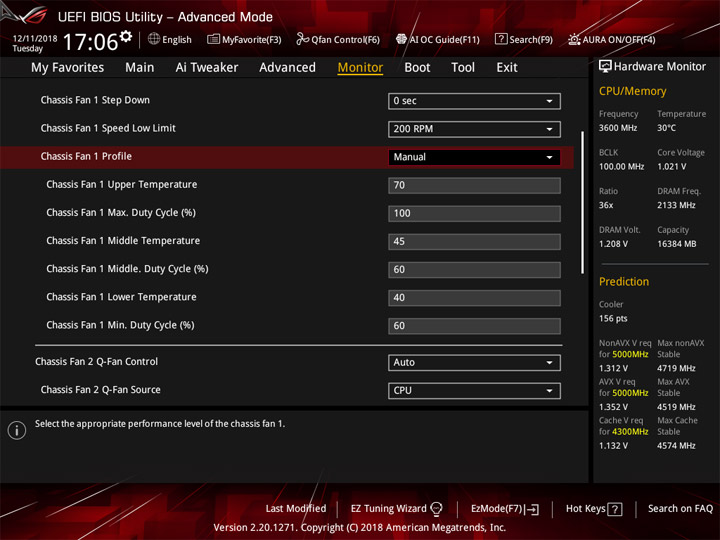720x540 pixels.
Task: Click CPU/Memory heading in Hardware Monitor
Action: (x=632, y=91)
